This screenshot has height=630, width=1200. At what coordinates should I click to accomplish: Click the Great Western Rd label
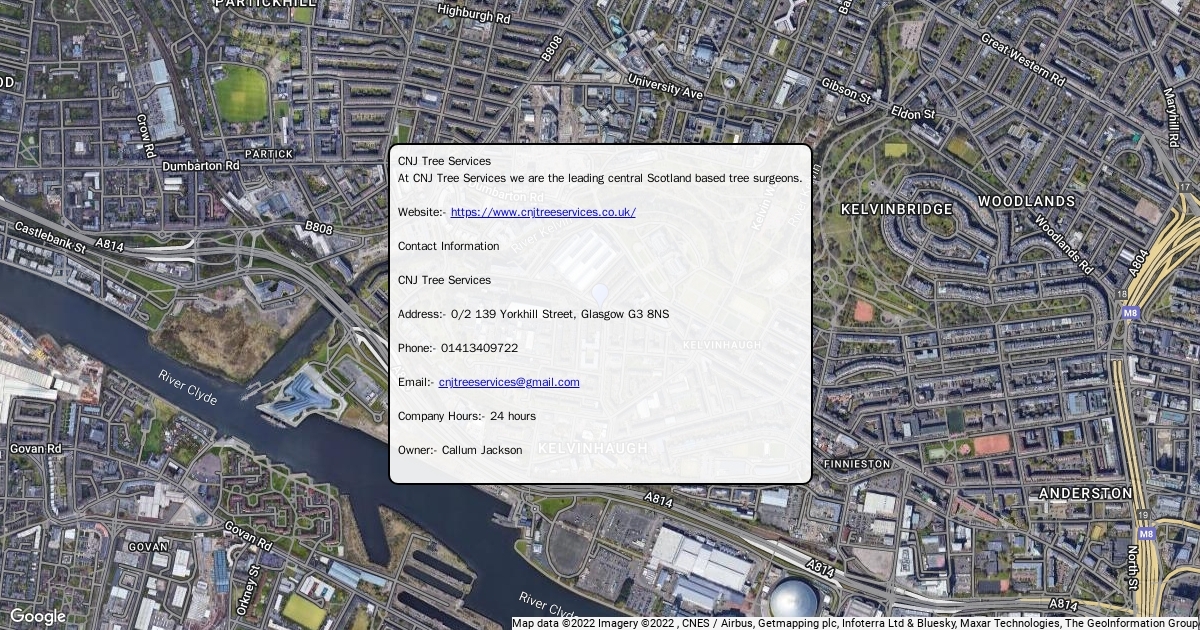[x=1022, y=59]
